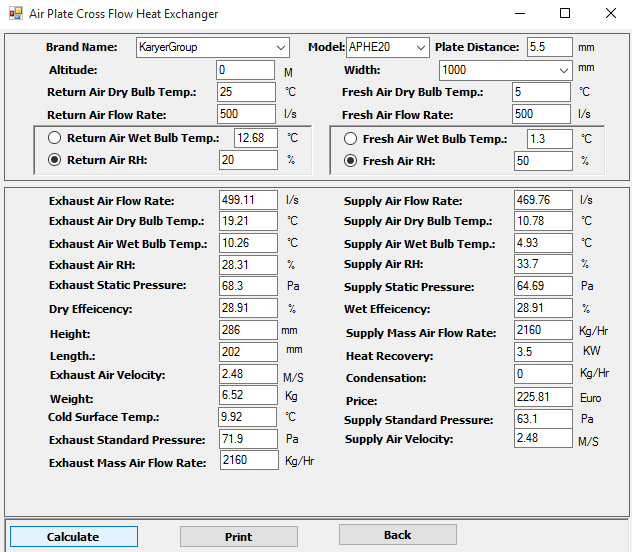Maximize the heat exchanger window

pyautogui.click(x=565, y=14)
